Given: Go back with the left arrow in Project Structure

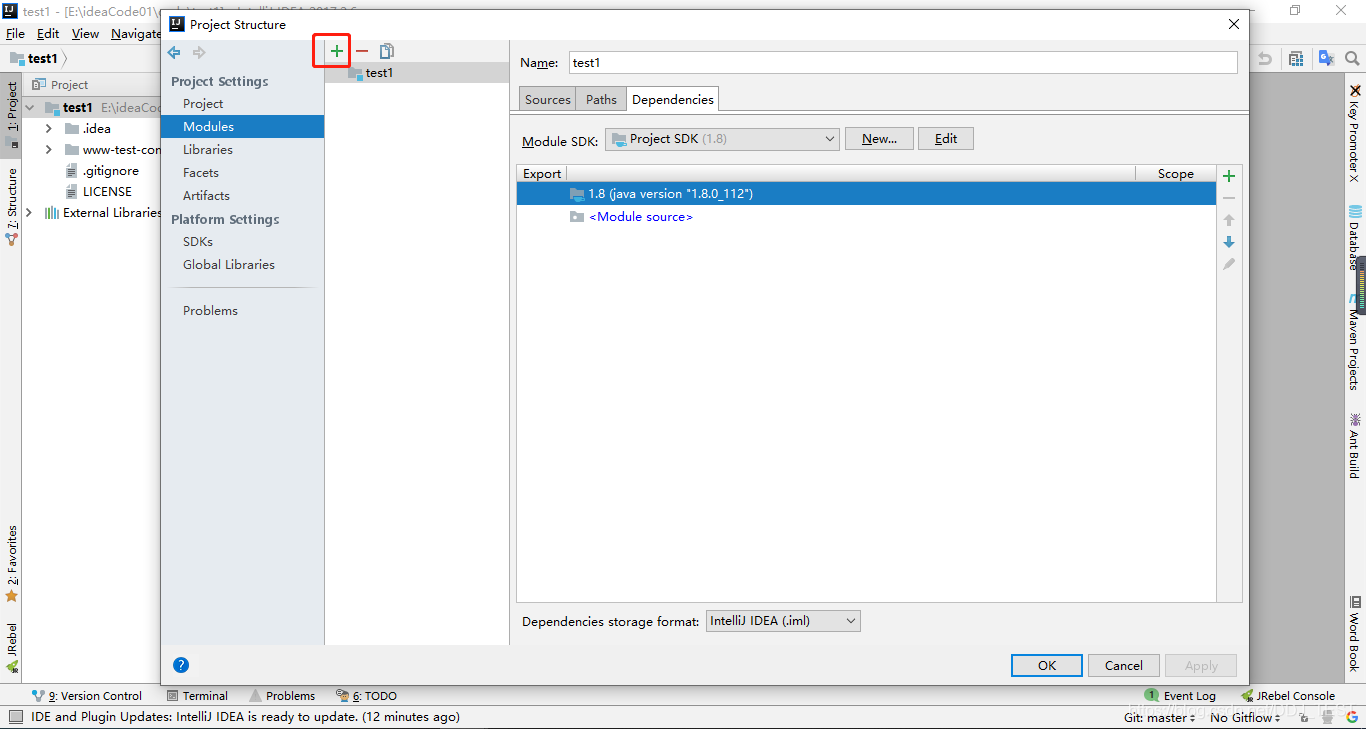Looking at the screenshot, I should [174, 52].
